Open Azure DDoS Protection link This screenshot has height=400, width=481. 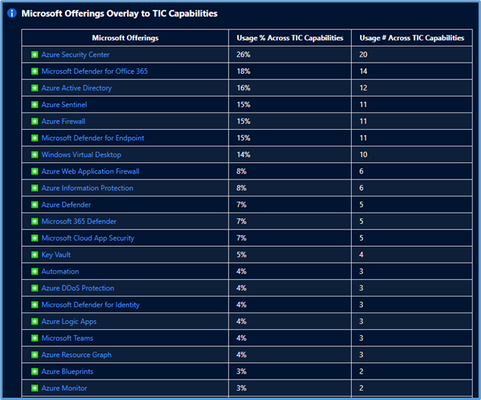click(x=78, y=288)
